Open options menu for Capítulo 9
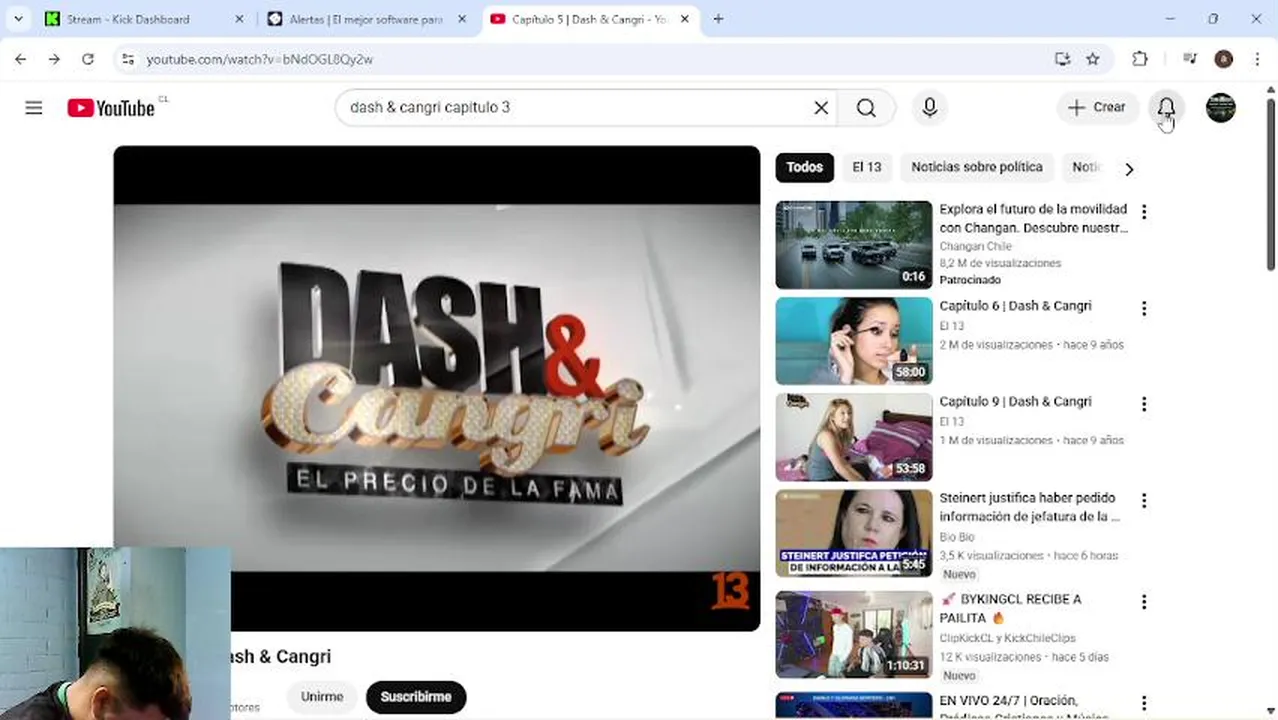Viewport: 1278px width, 720px height. 1144,404
